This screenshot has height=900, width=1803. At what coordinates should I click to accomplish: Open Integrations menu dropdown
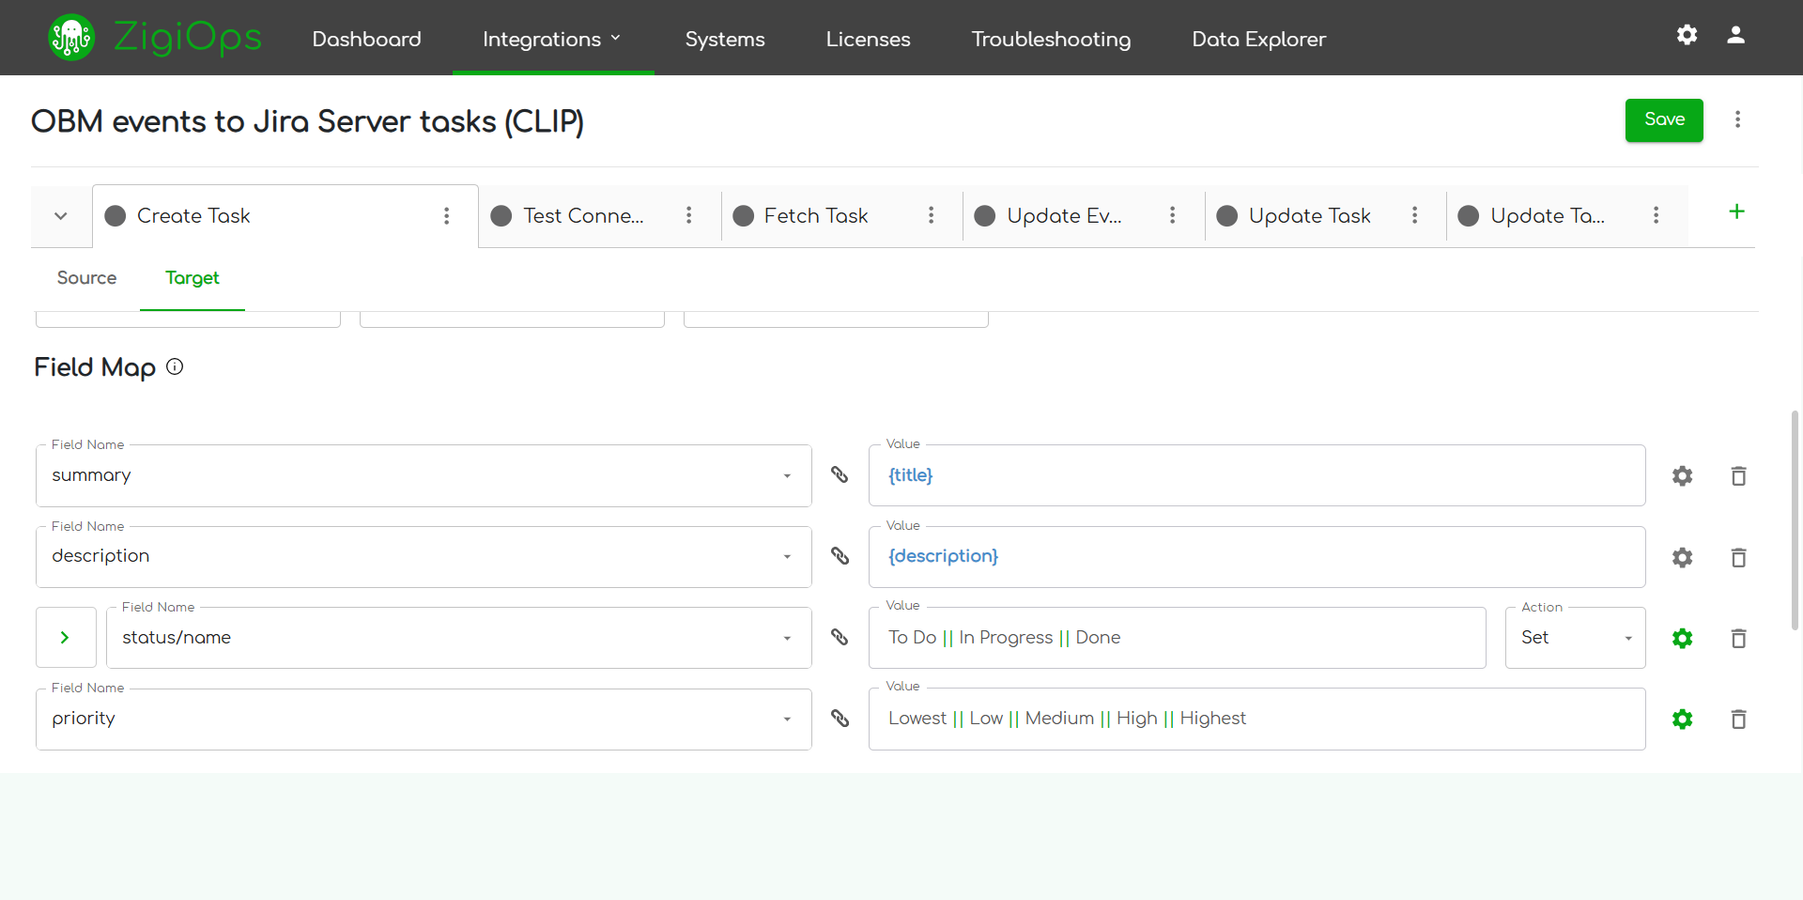click(553, 39)
